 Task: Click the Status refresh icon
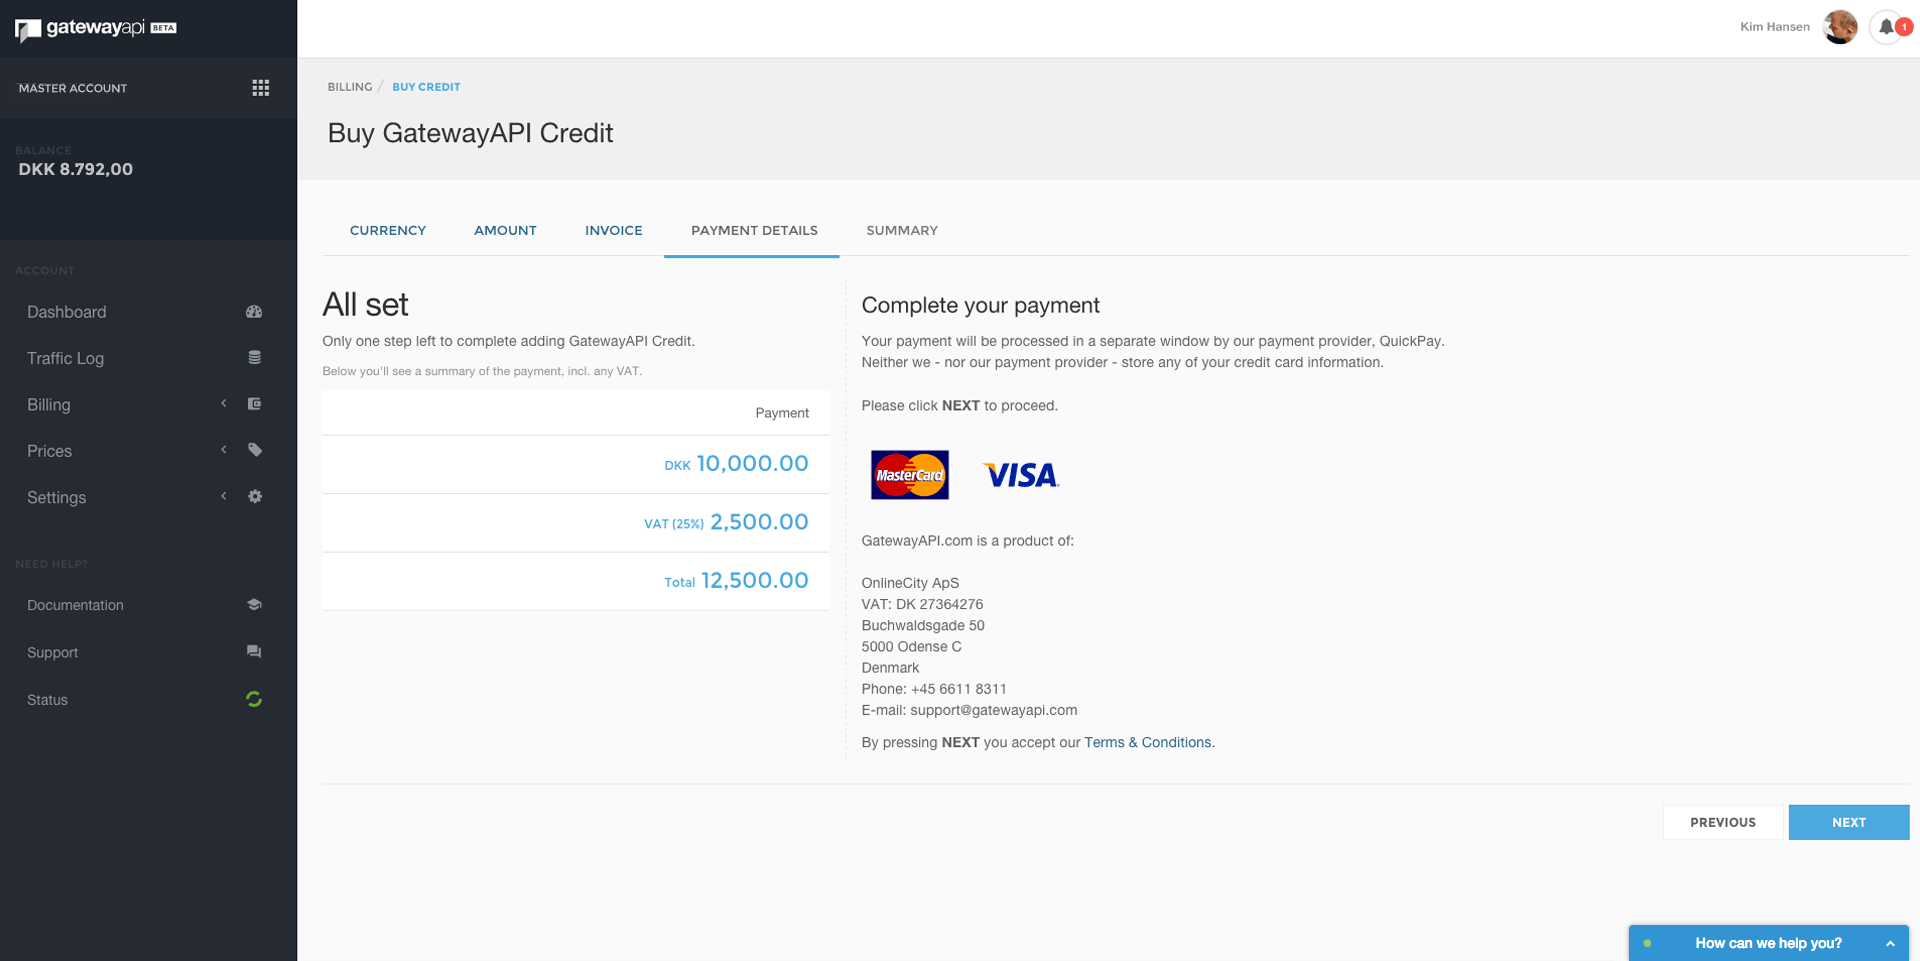tap(254, 699)
